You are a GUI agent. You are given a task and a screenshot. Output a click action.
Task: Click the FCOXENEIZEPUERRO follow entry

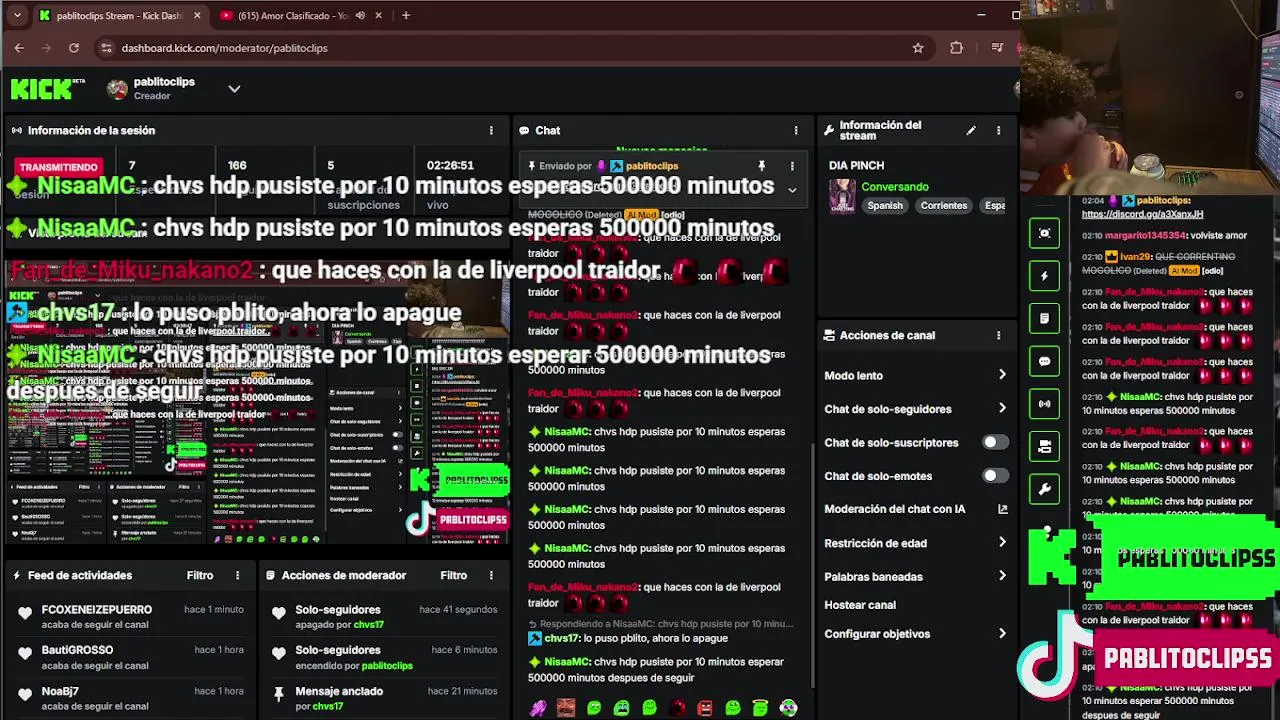pos(130,616)
